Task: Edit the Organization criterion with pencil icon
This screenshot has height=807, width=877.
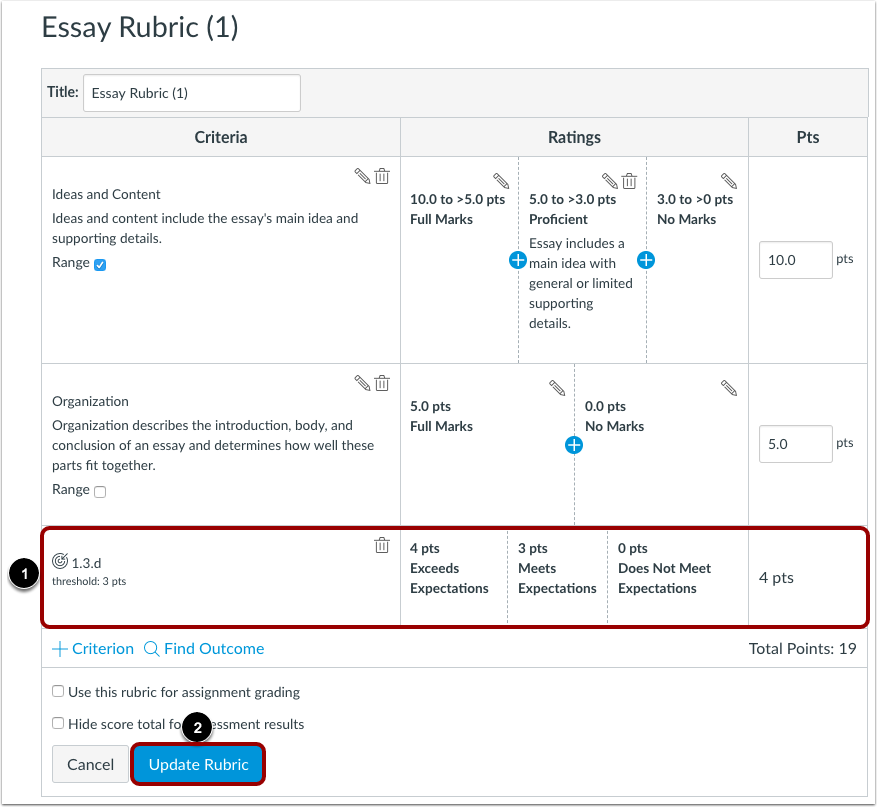Action: 362,383
